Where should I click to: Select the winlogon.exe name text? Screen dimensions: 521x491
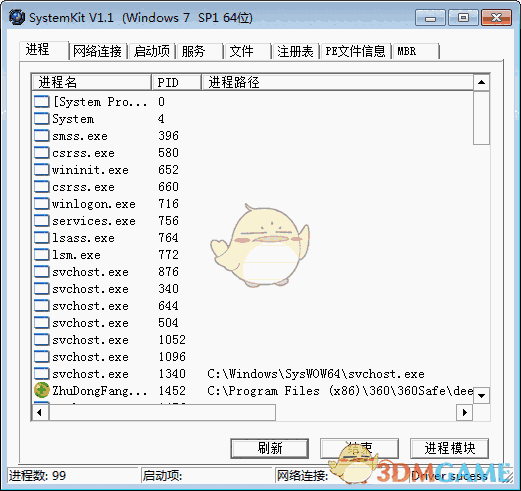(94, 204)
